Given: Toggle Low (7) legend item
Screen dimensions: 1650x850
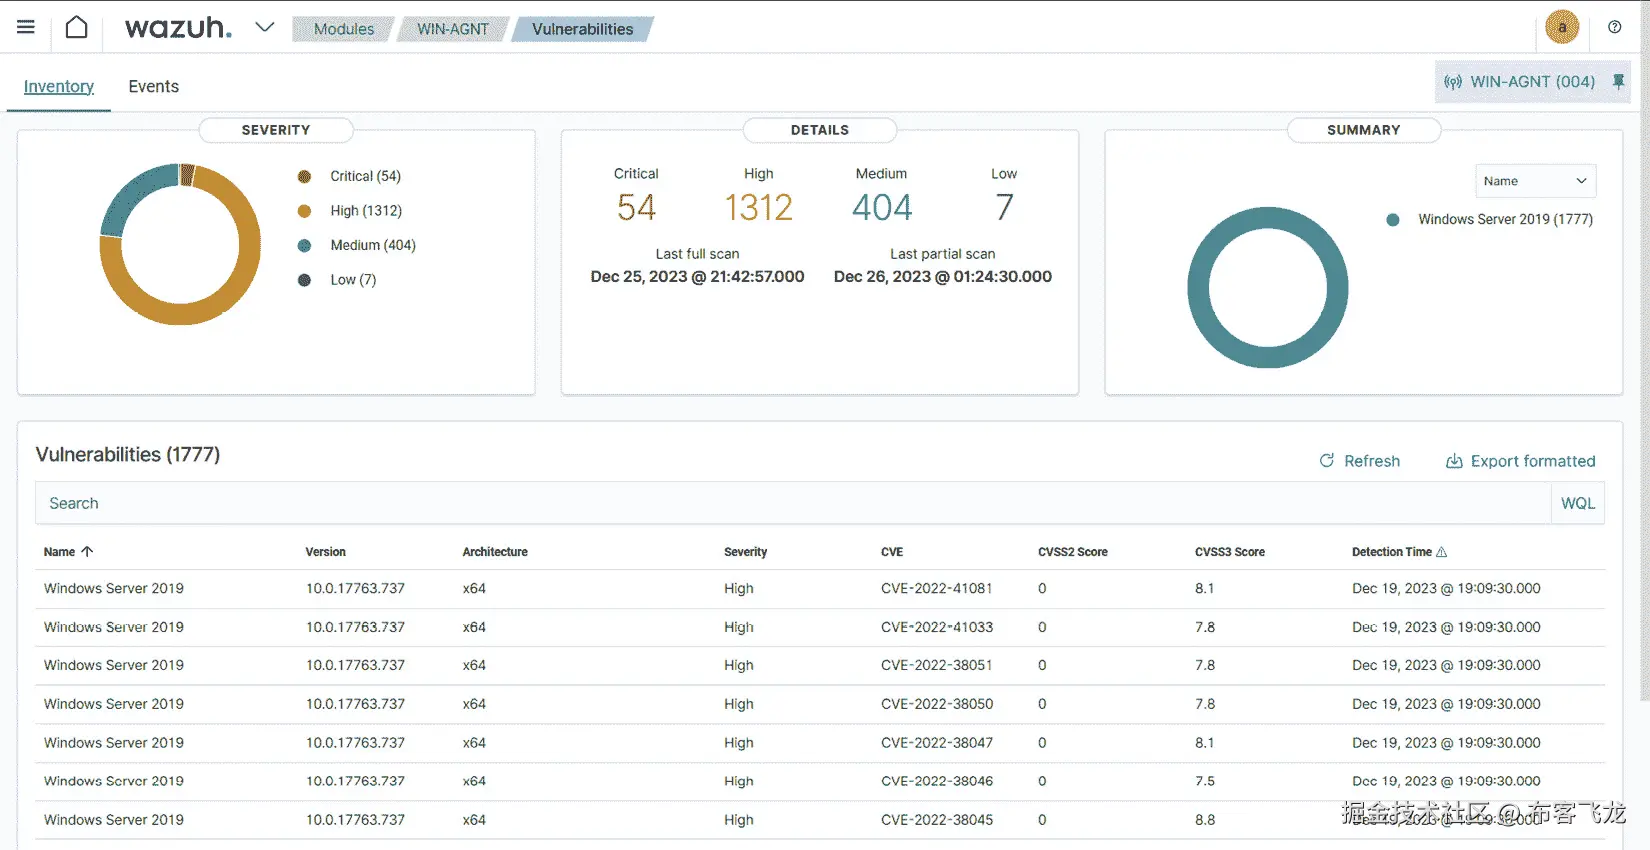Looking at the screenshot, I should 338,280.
